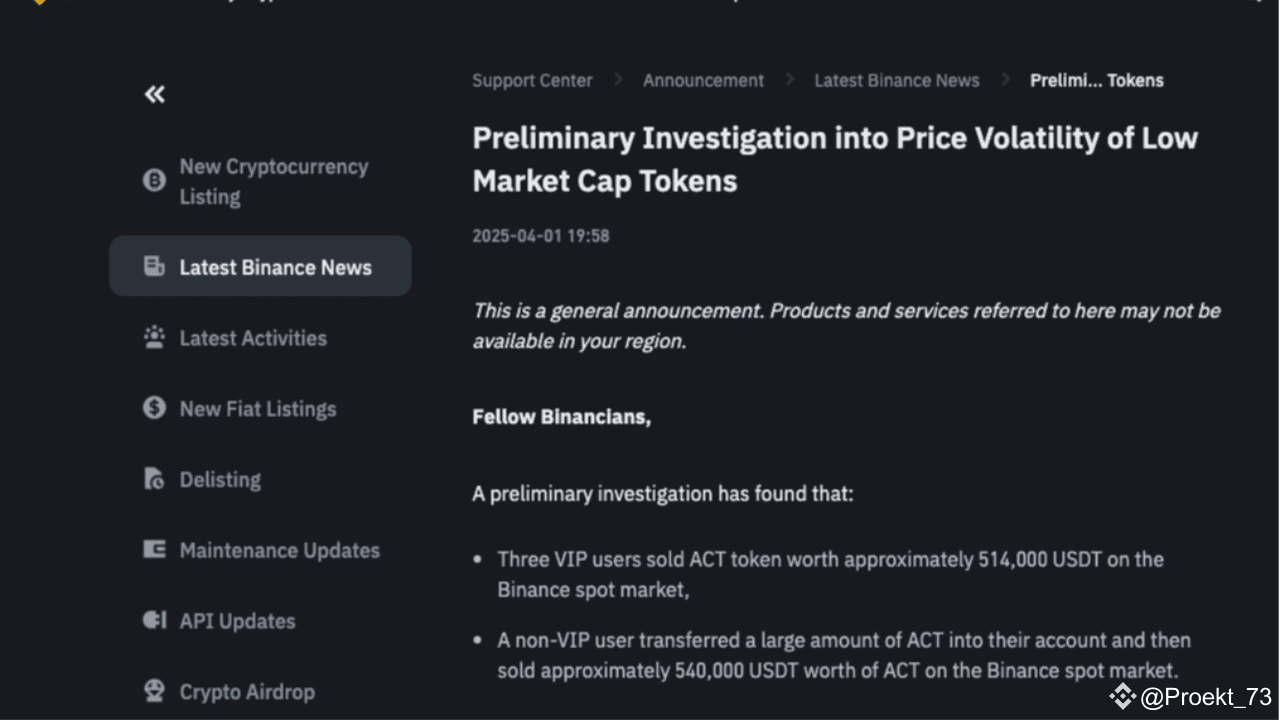
Task: Click the article title about Low Market Cap Tokens
Action: (x=835, y=158)
